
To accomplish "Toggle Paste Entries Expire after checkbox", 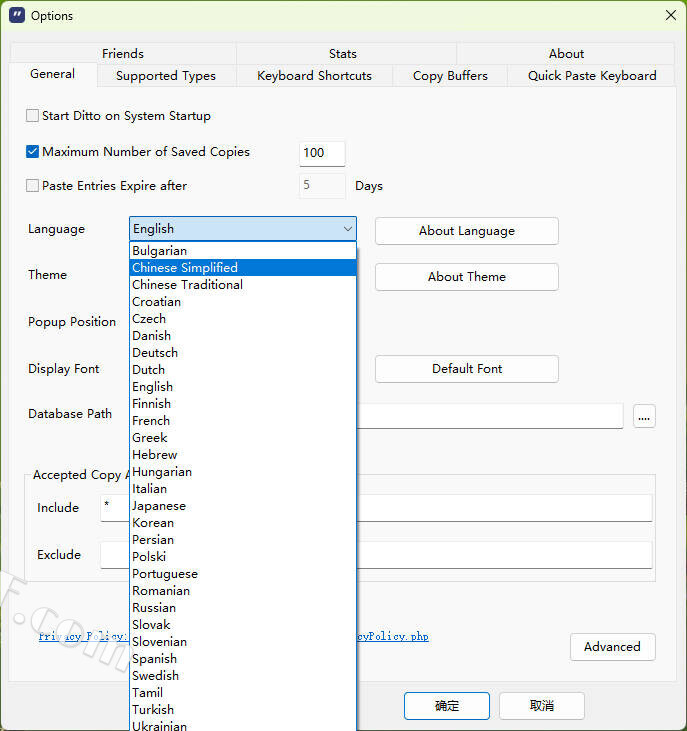I will click(32, 186).
